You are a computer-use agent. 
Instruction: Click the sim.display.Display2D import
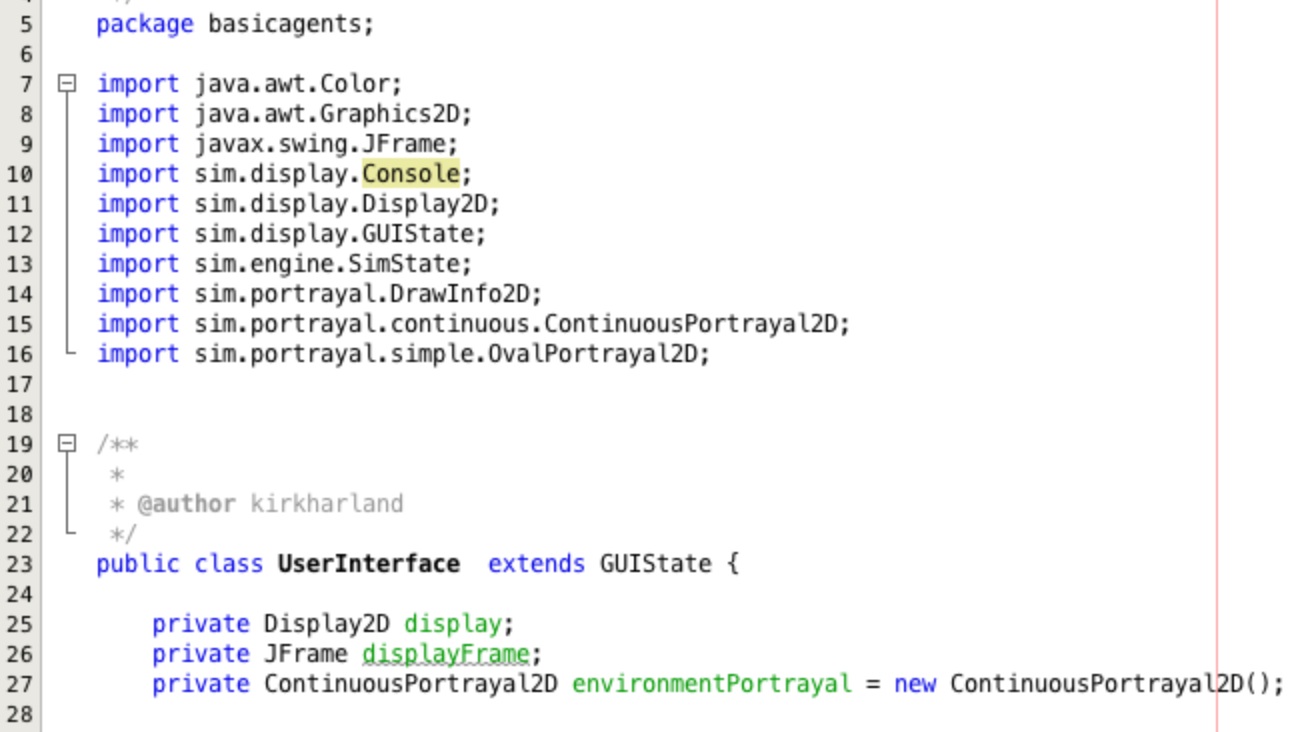coord(299,204)
